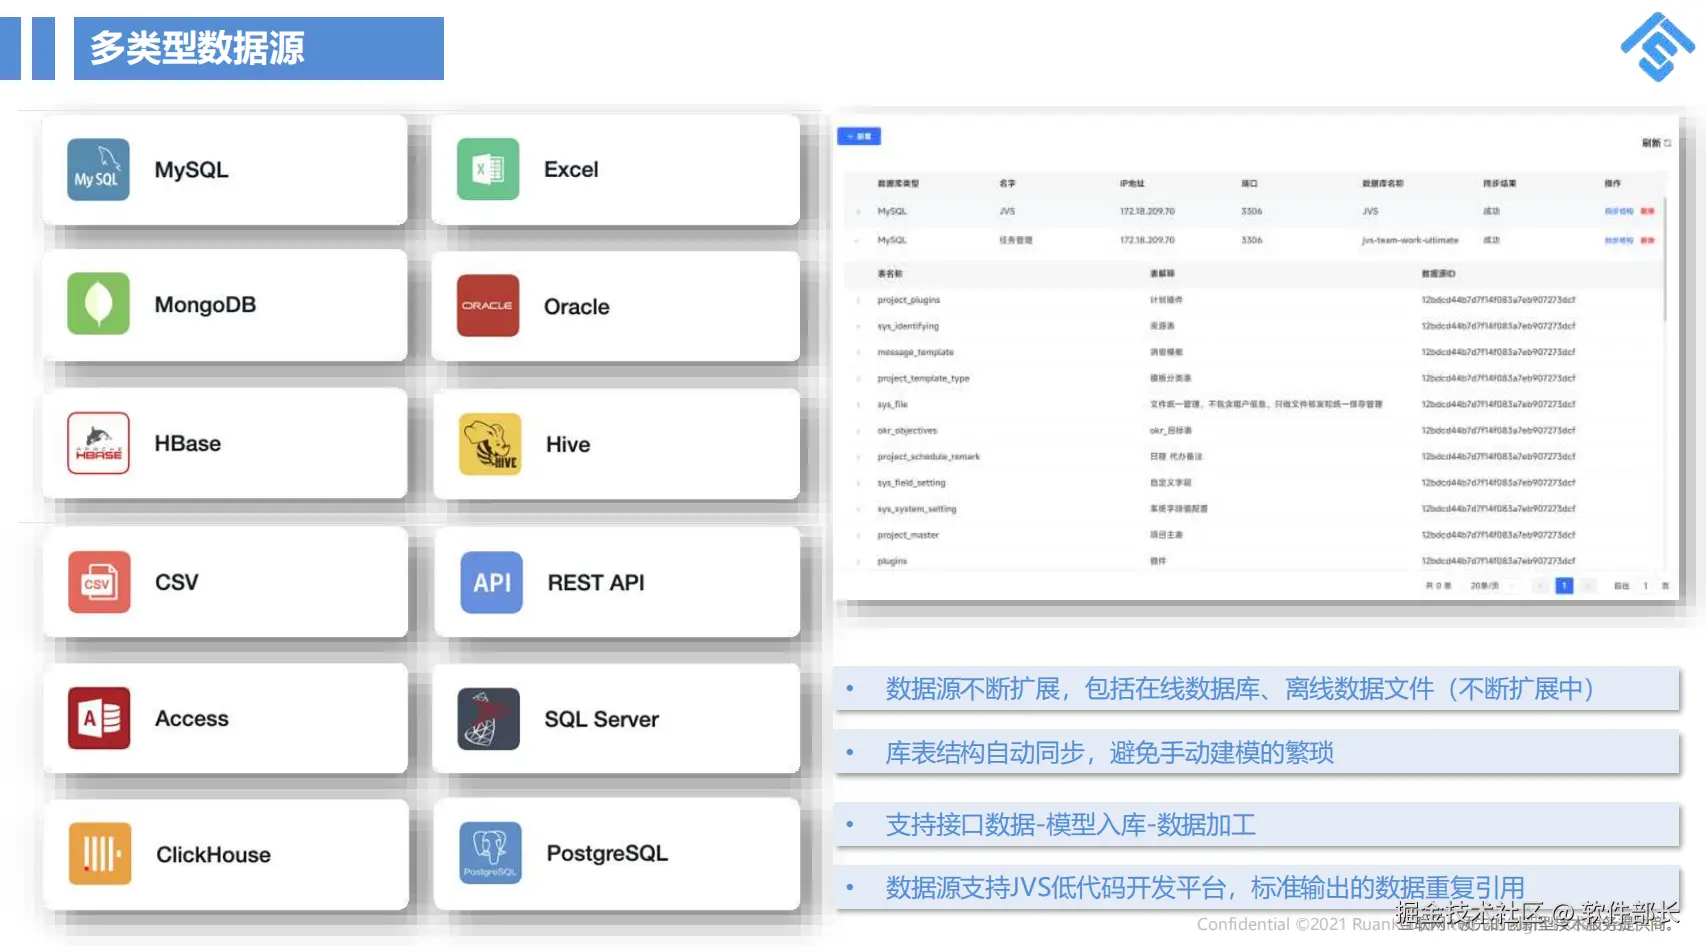The height and width of the screenshot is (952, 1706).
Task: Select the red CSV file icon
Action: point(99,582)
